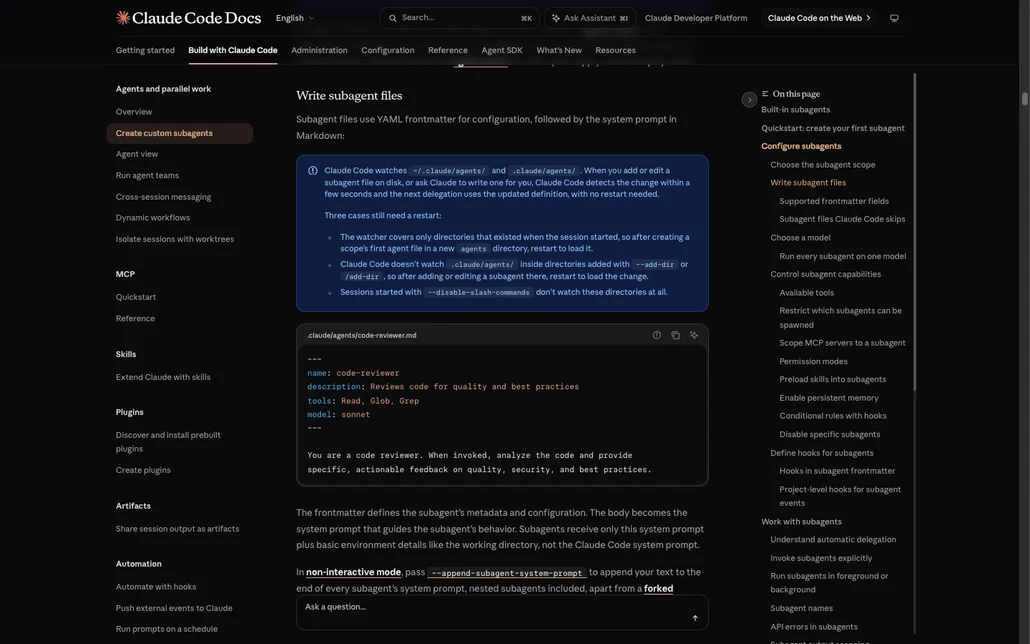Image resolution: width=1030 pixels, height=644 pixels.
Task: Click the circled report icon in code block header
Action: tap(657, 335)
